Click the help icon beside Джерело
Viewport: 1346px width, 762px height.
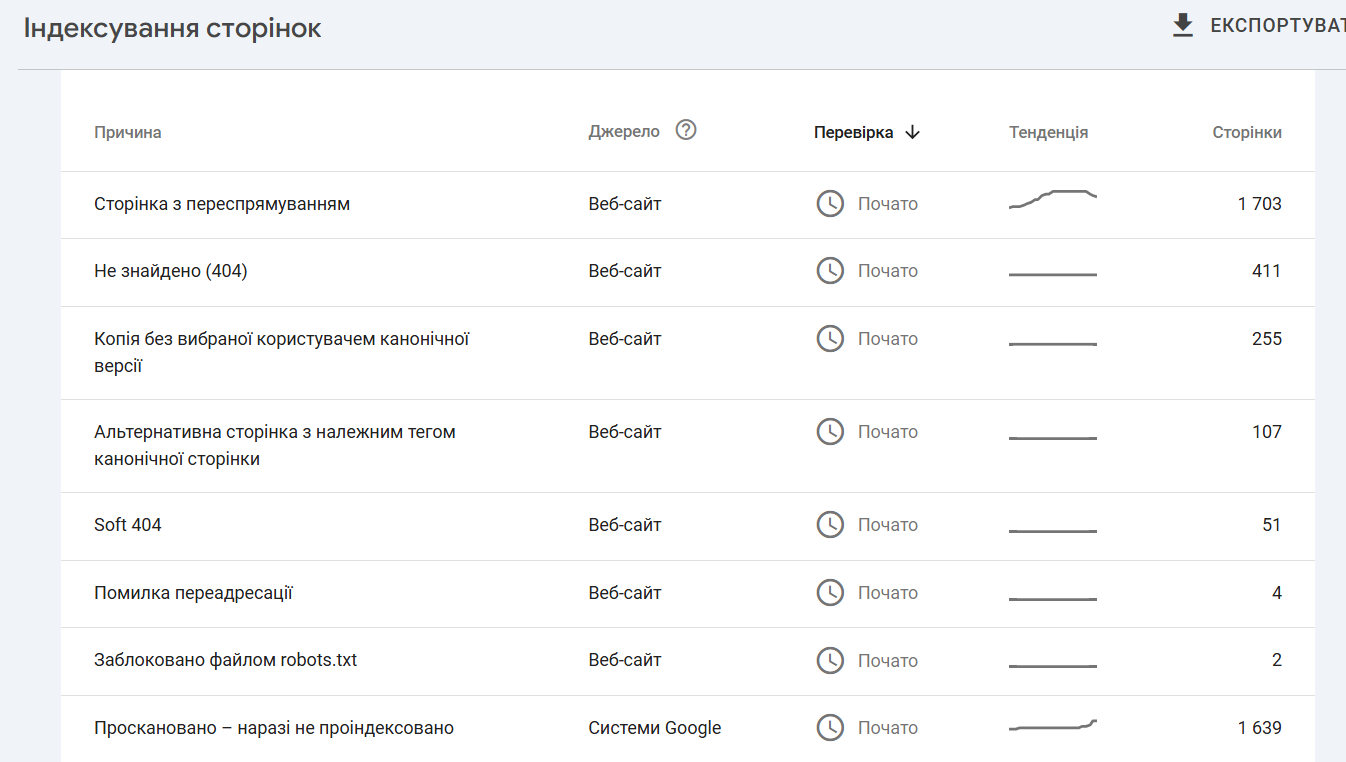pos(685,130)
